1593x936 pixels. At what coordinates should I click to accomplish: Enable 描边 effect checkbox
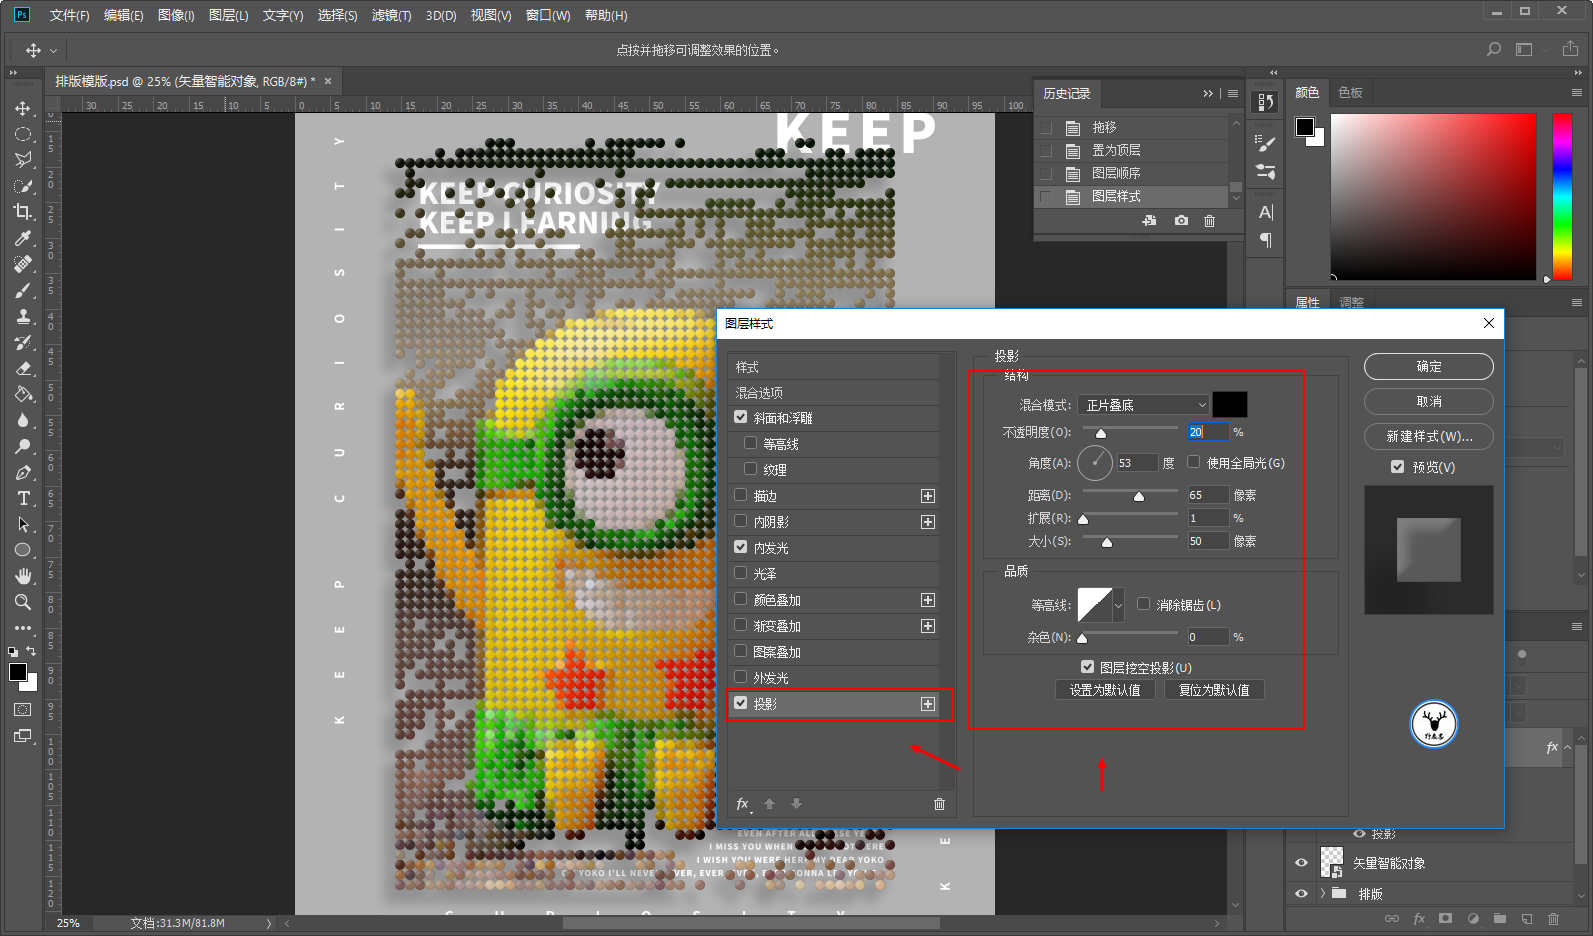tap(741, 495)
